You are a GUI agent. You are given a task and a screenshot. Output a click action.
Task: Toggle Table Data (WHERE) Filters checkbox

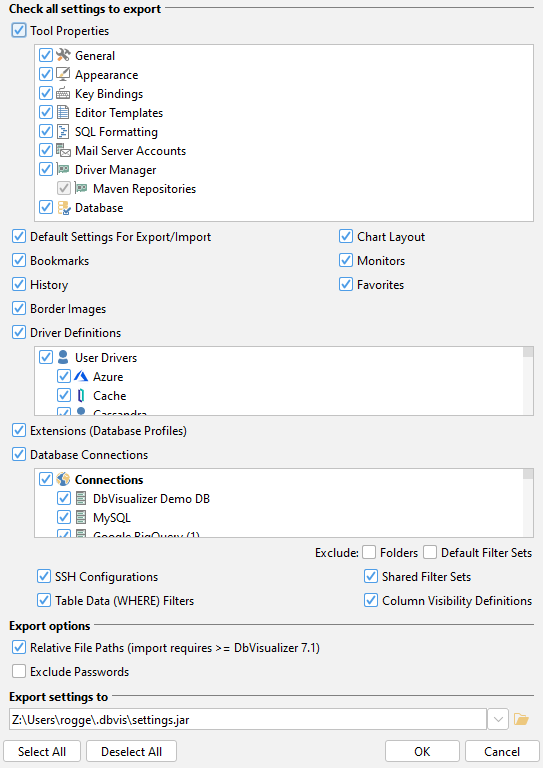pos(44,600)
